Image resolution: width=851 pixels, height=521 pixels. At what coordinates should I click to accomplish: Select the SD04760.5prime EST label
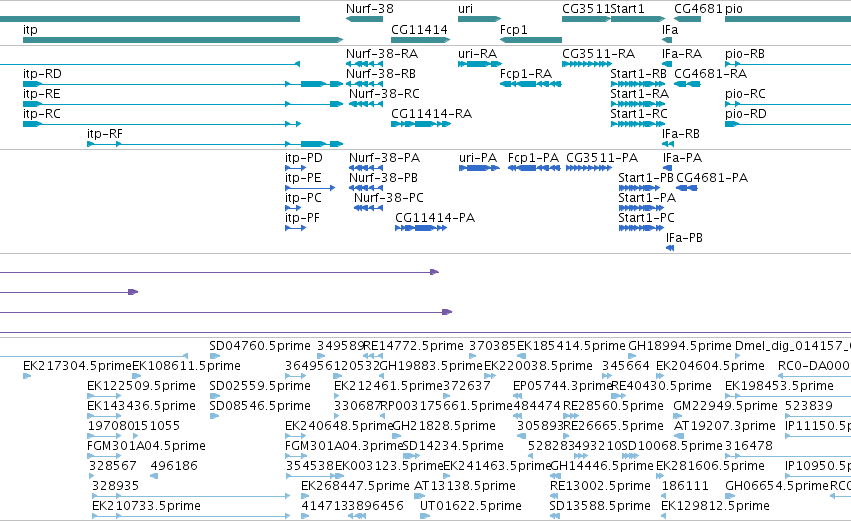point(260,346)
